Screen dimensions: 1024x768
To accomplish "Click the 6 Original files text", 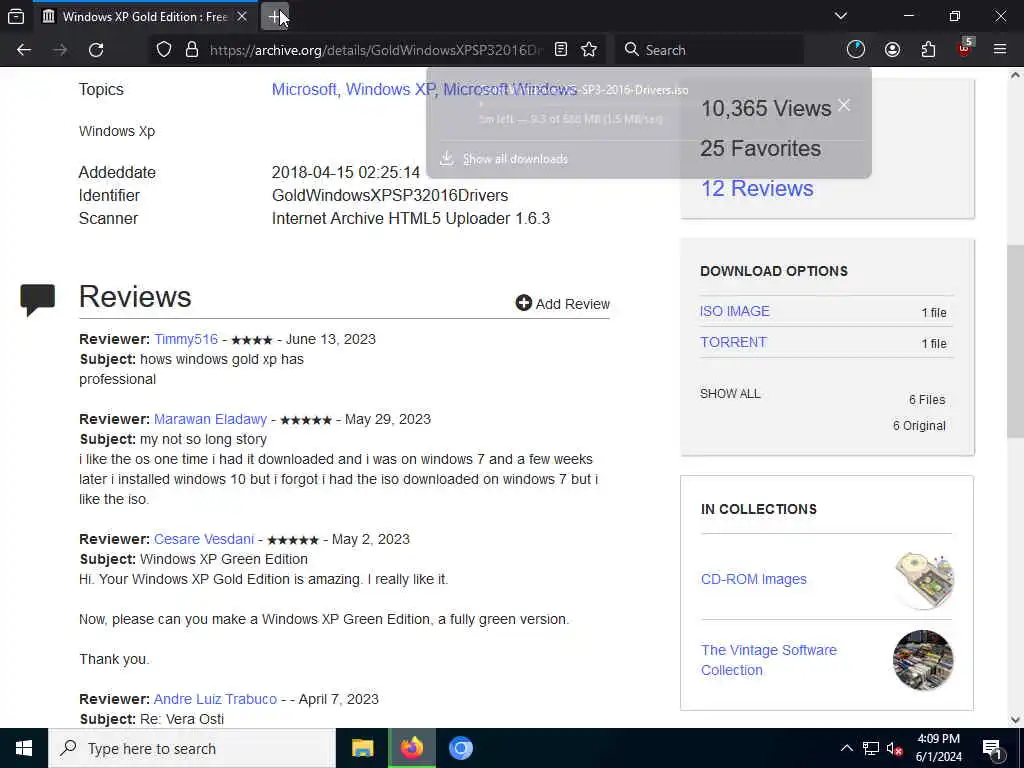I will tap(919, 426).
